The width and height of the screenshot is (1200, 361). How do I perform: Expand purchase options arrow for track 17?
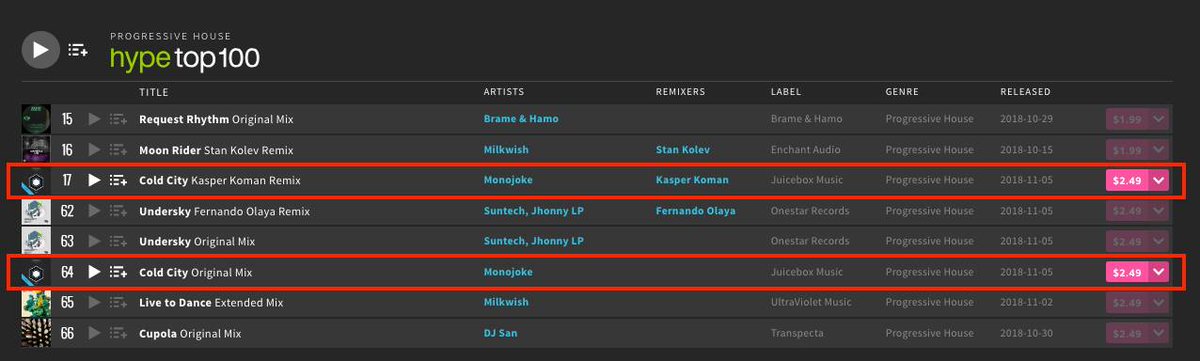1159,181
